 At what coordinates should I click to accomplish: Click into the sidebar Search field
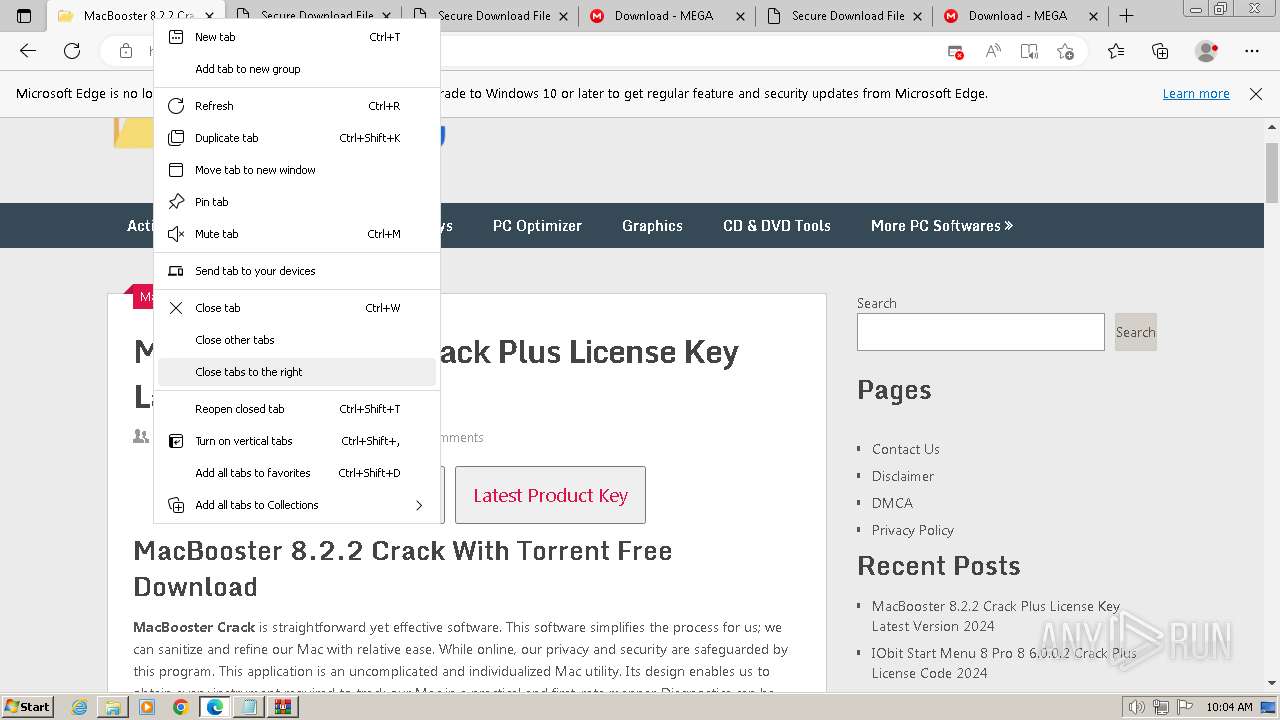tap(981, 332)
